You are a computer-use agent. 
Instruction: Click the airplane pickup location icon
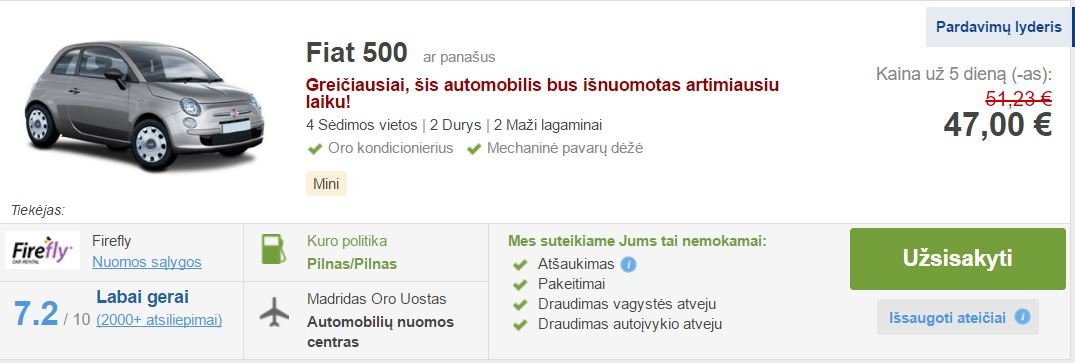(274, 312)
